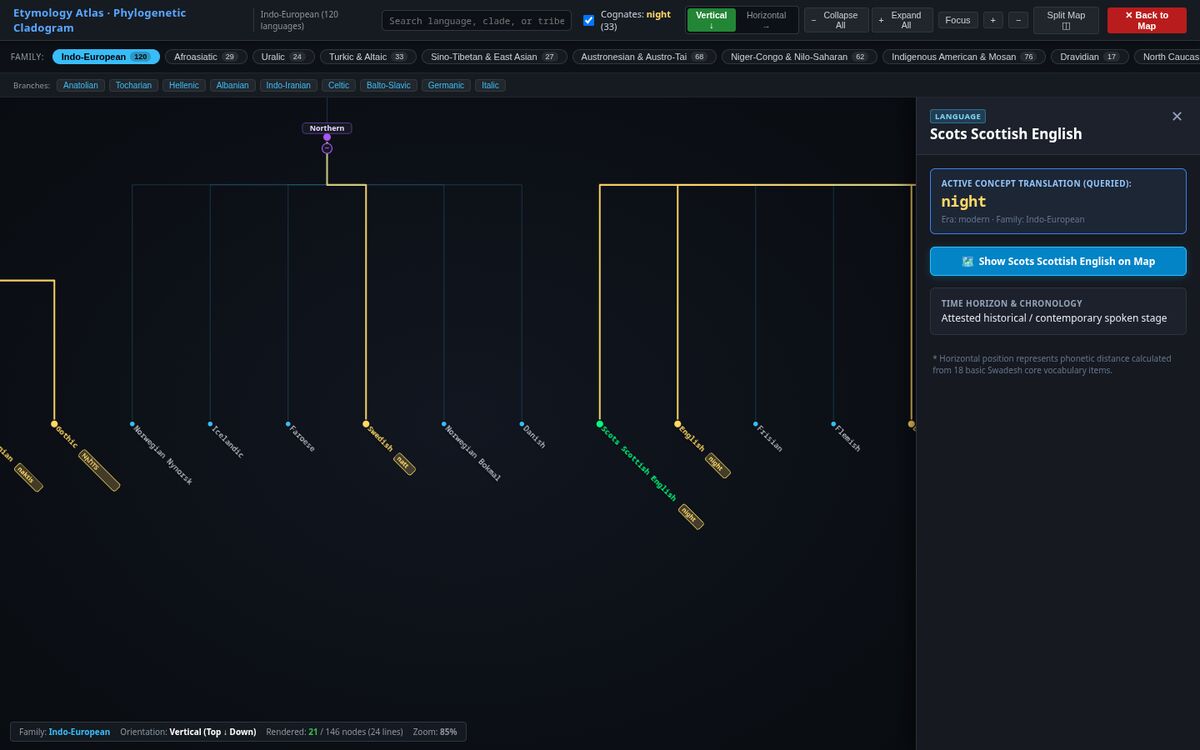The image size is (1200, 750).
Task: Jump to the Celtic branch
Action: [x=339, y=85]
